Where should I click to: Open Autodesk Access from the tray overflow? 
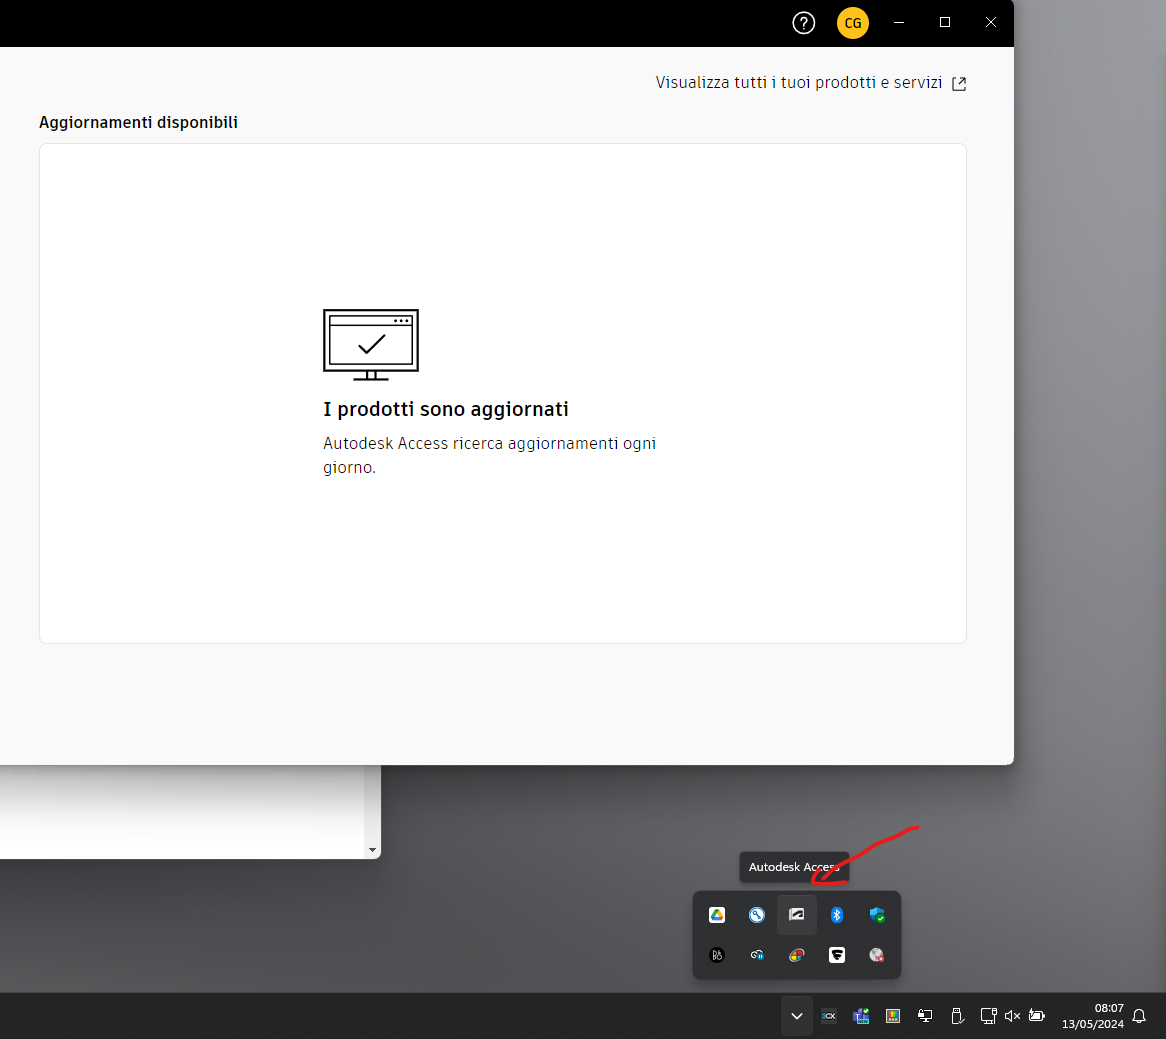pos(797,915)
